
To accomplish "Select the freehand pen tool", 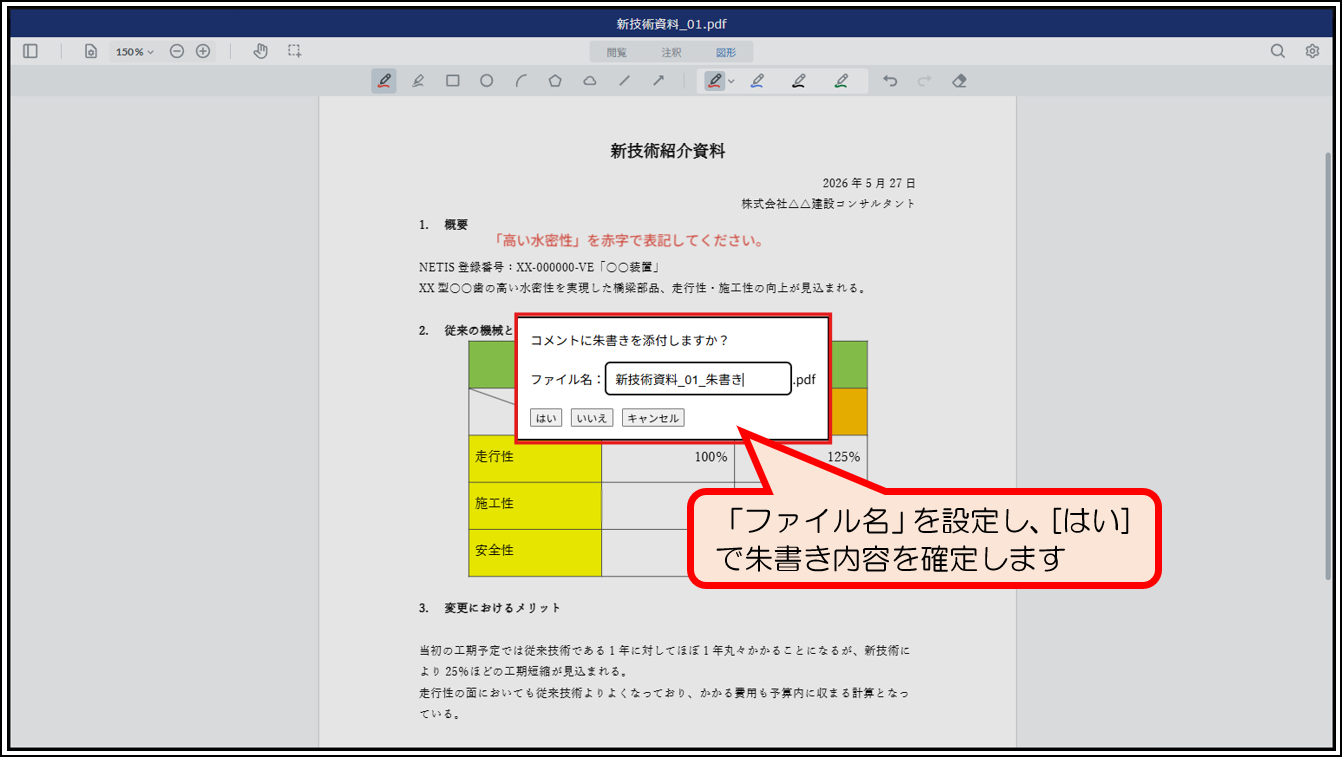I will pyautogui.click(x=384, y=81).
